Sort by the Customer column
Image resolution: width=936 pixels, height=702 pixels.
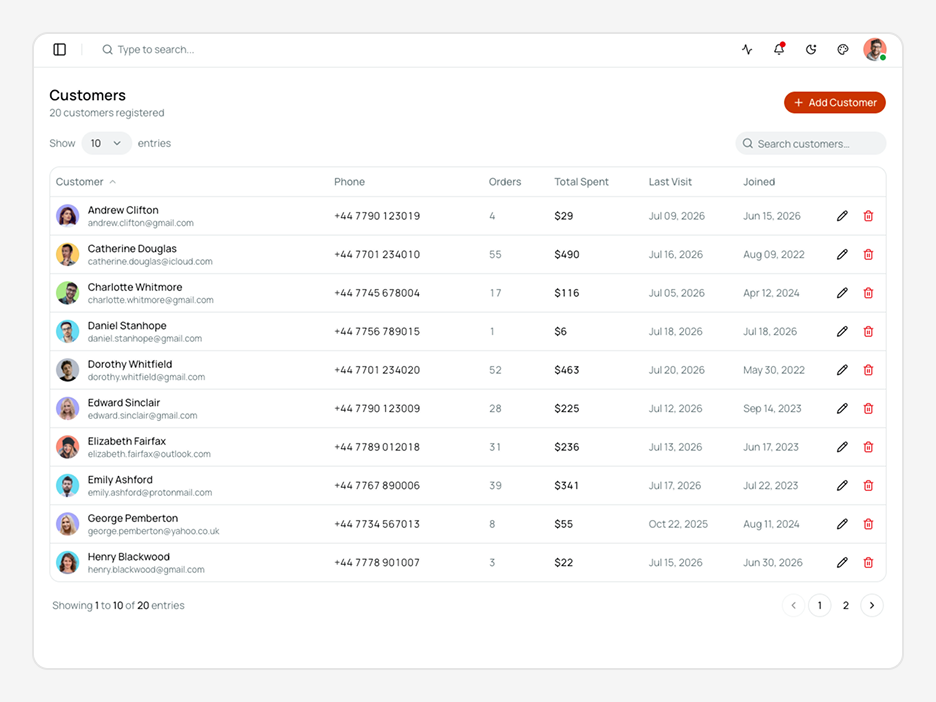click(x=85, y=182)
